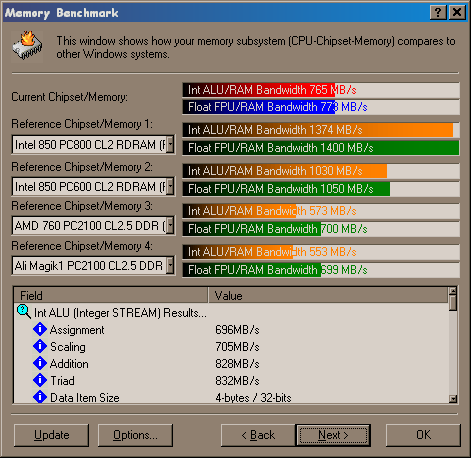Select the Scaling row text
The height and width of the screenshot is (458, 471).
point(68,347)
